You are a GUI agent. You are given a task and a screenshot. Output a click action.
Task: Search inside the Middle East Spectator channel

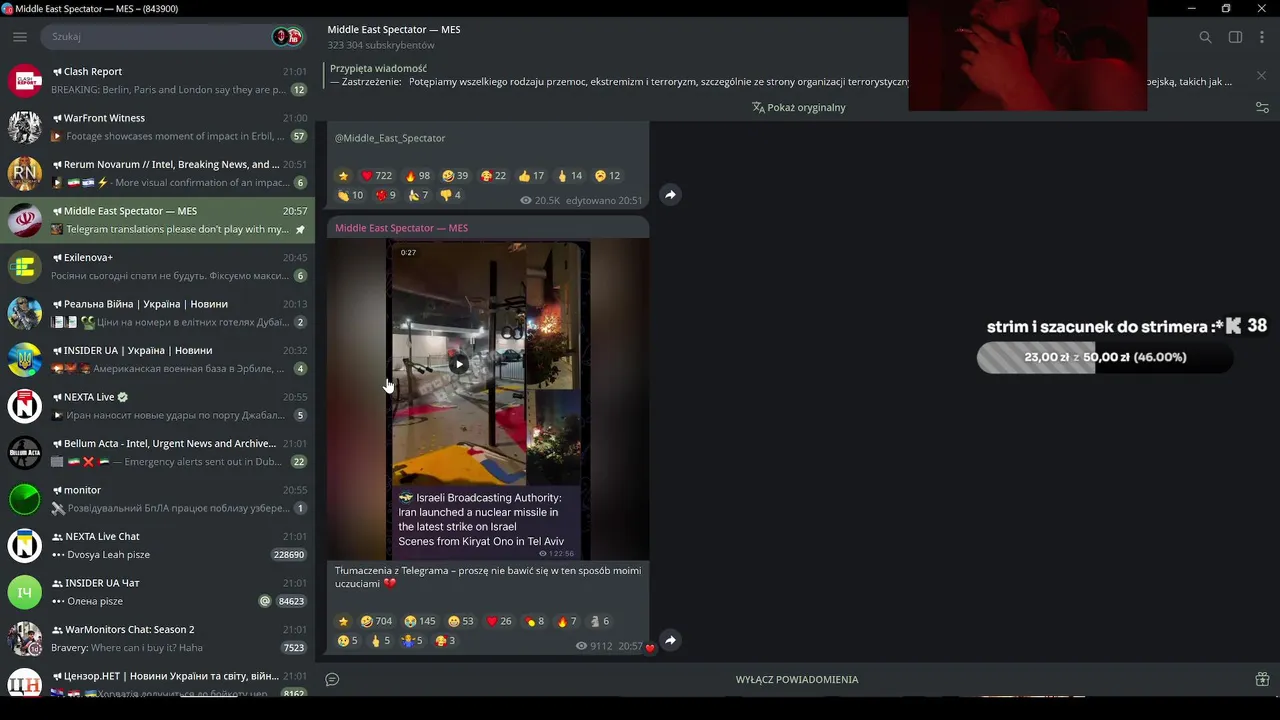tap(1205, 37)
